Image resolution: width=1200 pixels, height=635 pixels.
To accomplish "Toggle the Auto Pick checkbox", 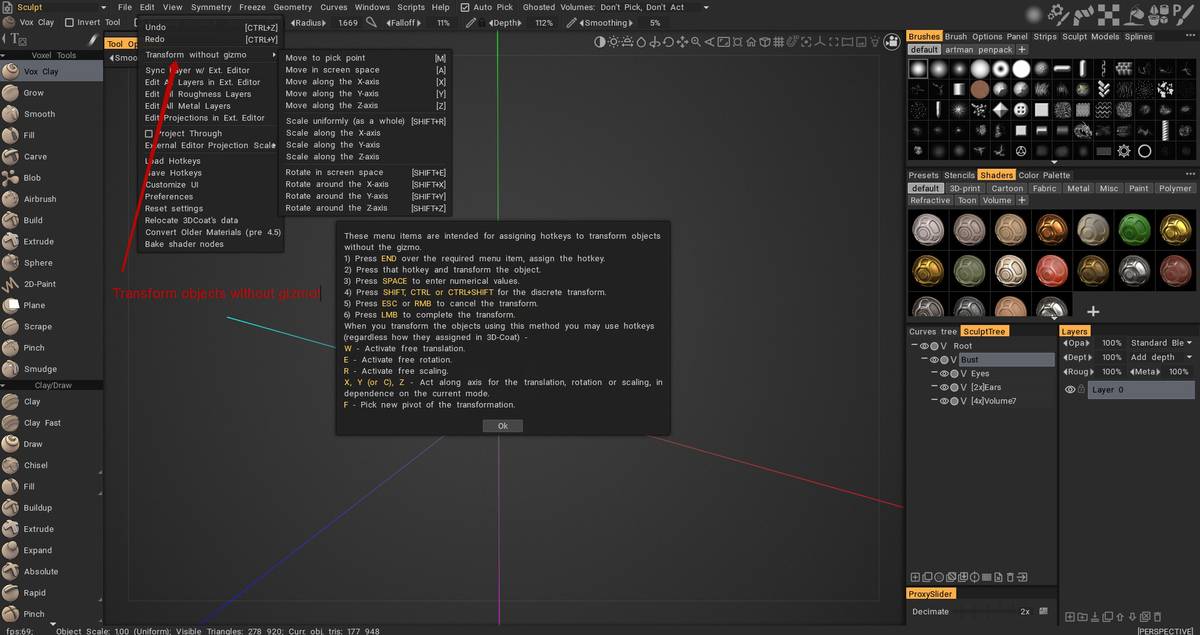I will point(464,7).
